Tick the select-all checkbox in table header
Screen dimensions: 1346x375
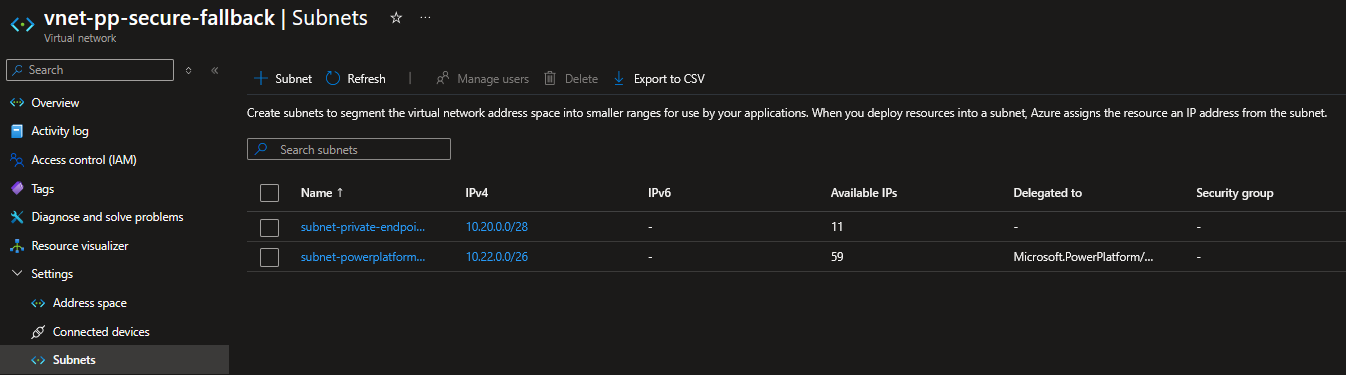tap(269, 193)
